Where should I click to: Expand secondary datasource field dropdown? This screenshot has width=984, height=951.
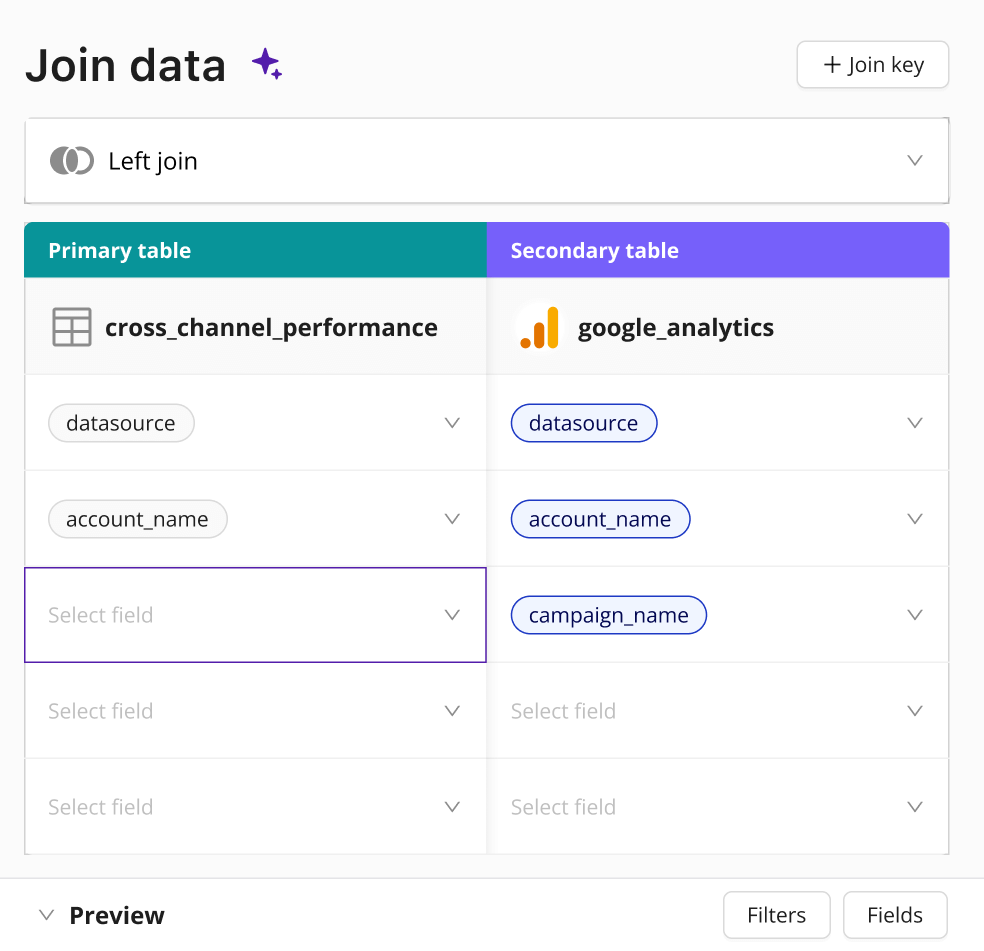click(x=914, y=423)
